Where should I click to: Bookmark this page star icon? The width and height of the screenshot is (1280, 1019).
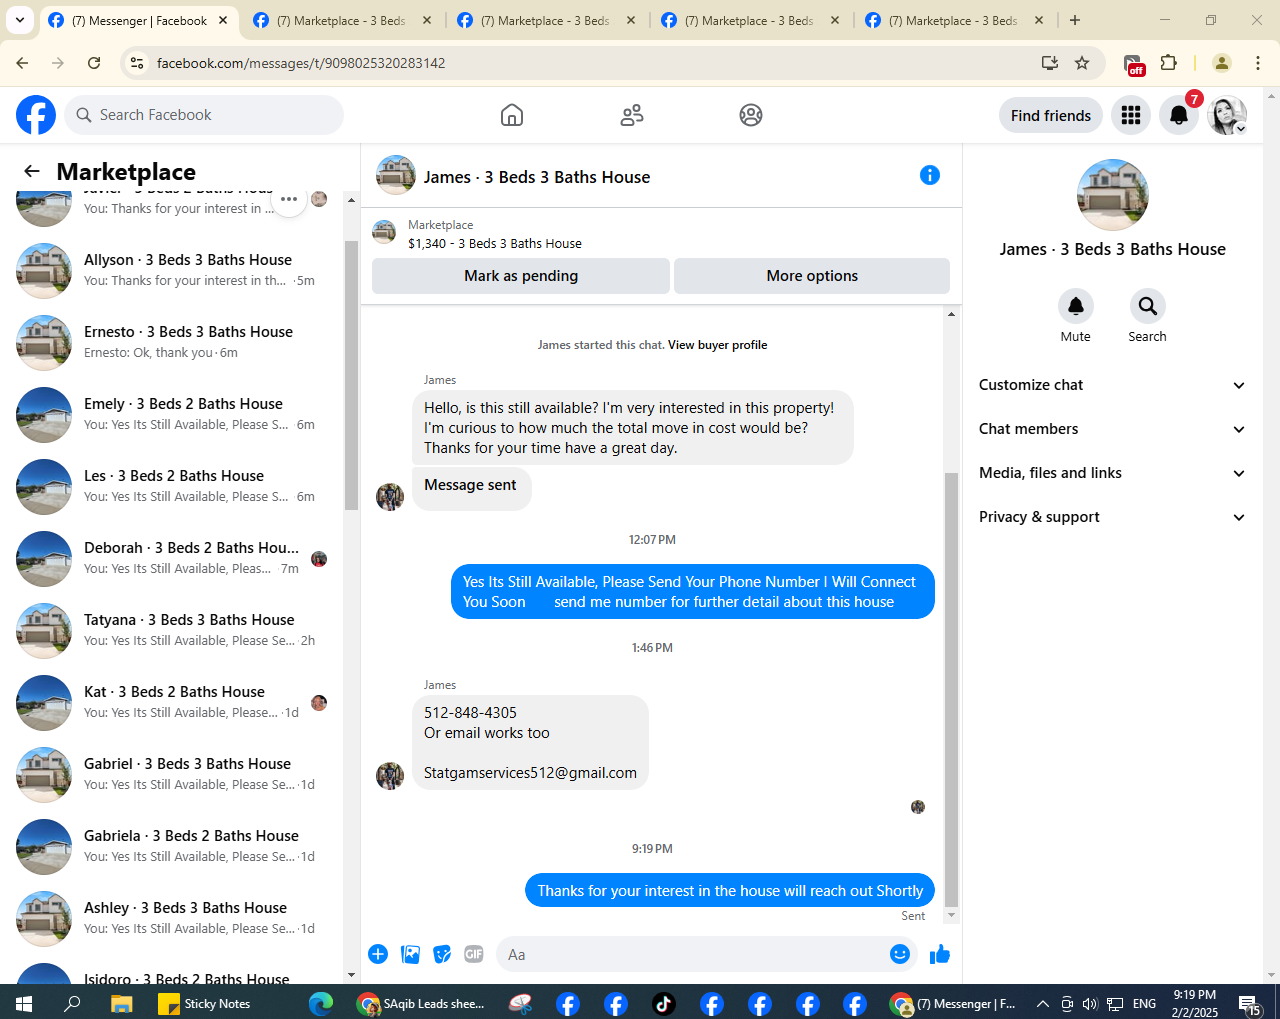(1082, 63)
